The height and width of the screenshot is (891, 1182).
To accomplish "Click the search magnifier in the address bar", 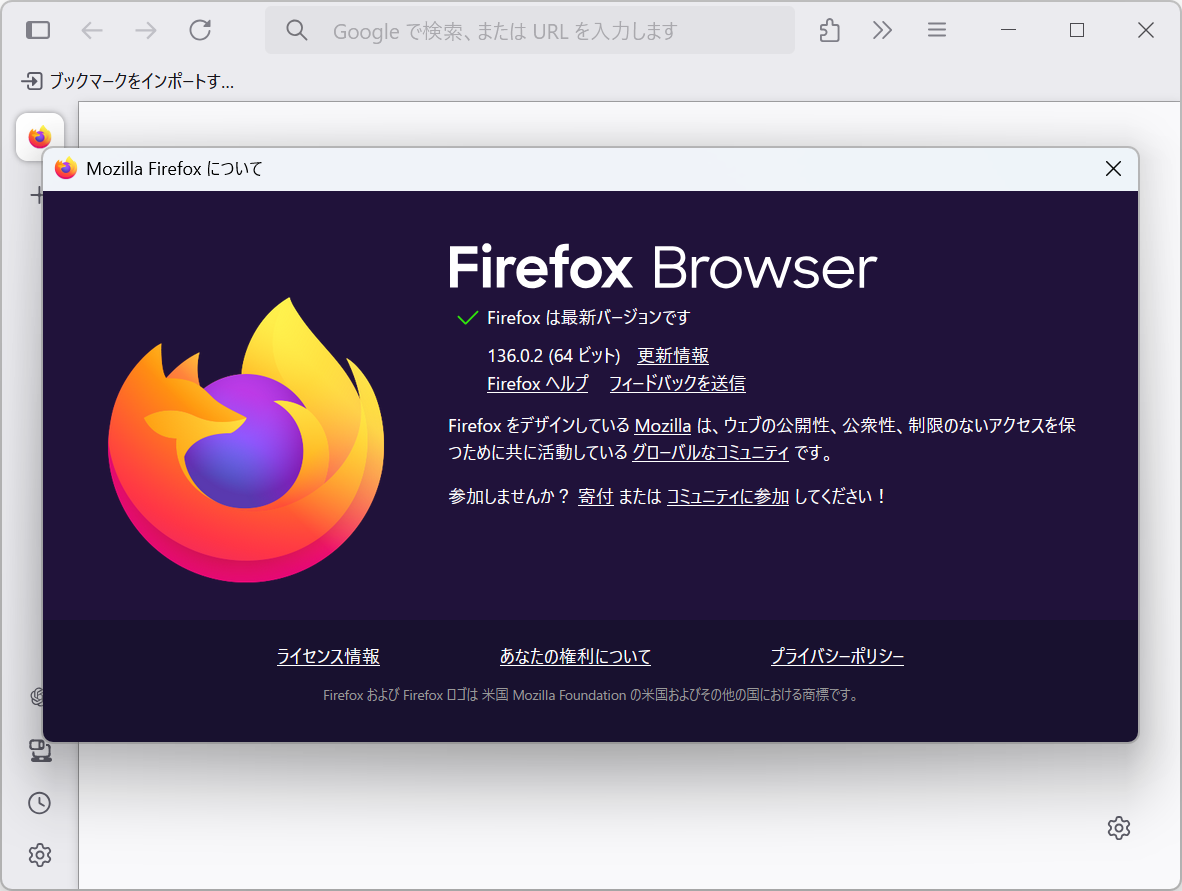I will (x=296, y=30).
